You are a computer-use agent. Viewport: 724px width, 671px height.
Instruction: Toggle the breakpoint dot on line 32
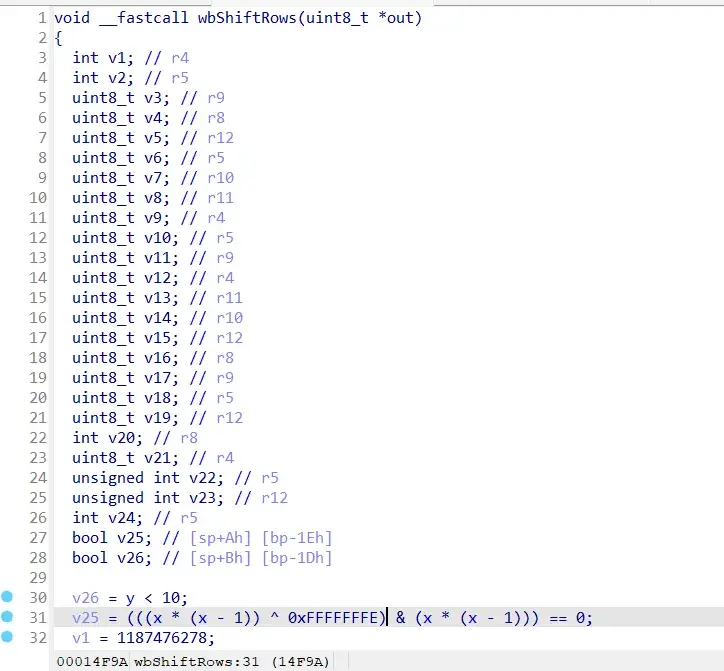click(7, 636)
